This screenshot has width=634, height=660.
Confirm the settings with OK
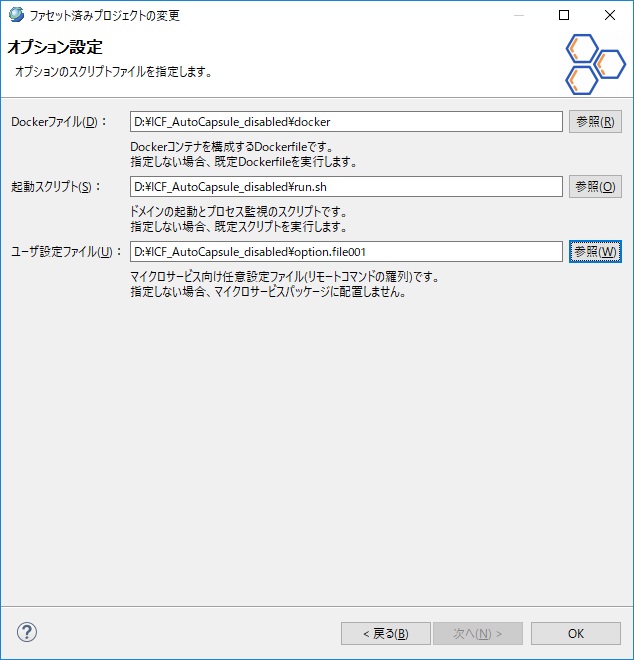point(575,633)
